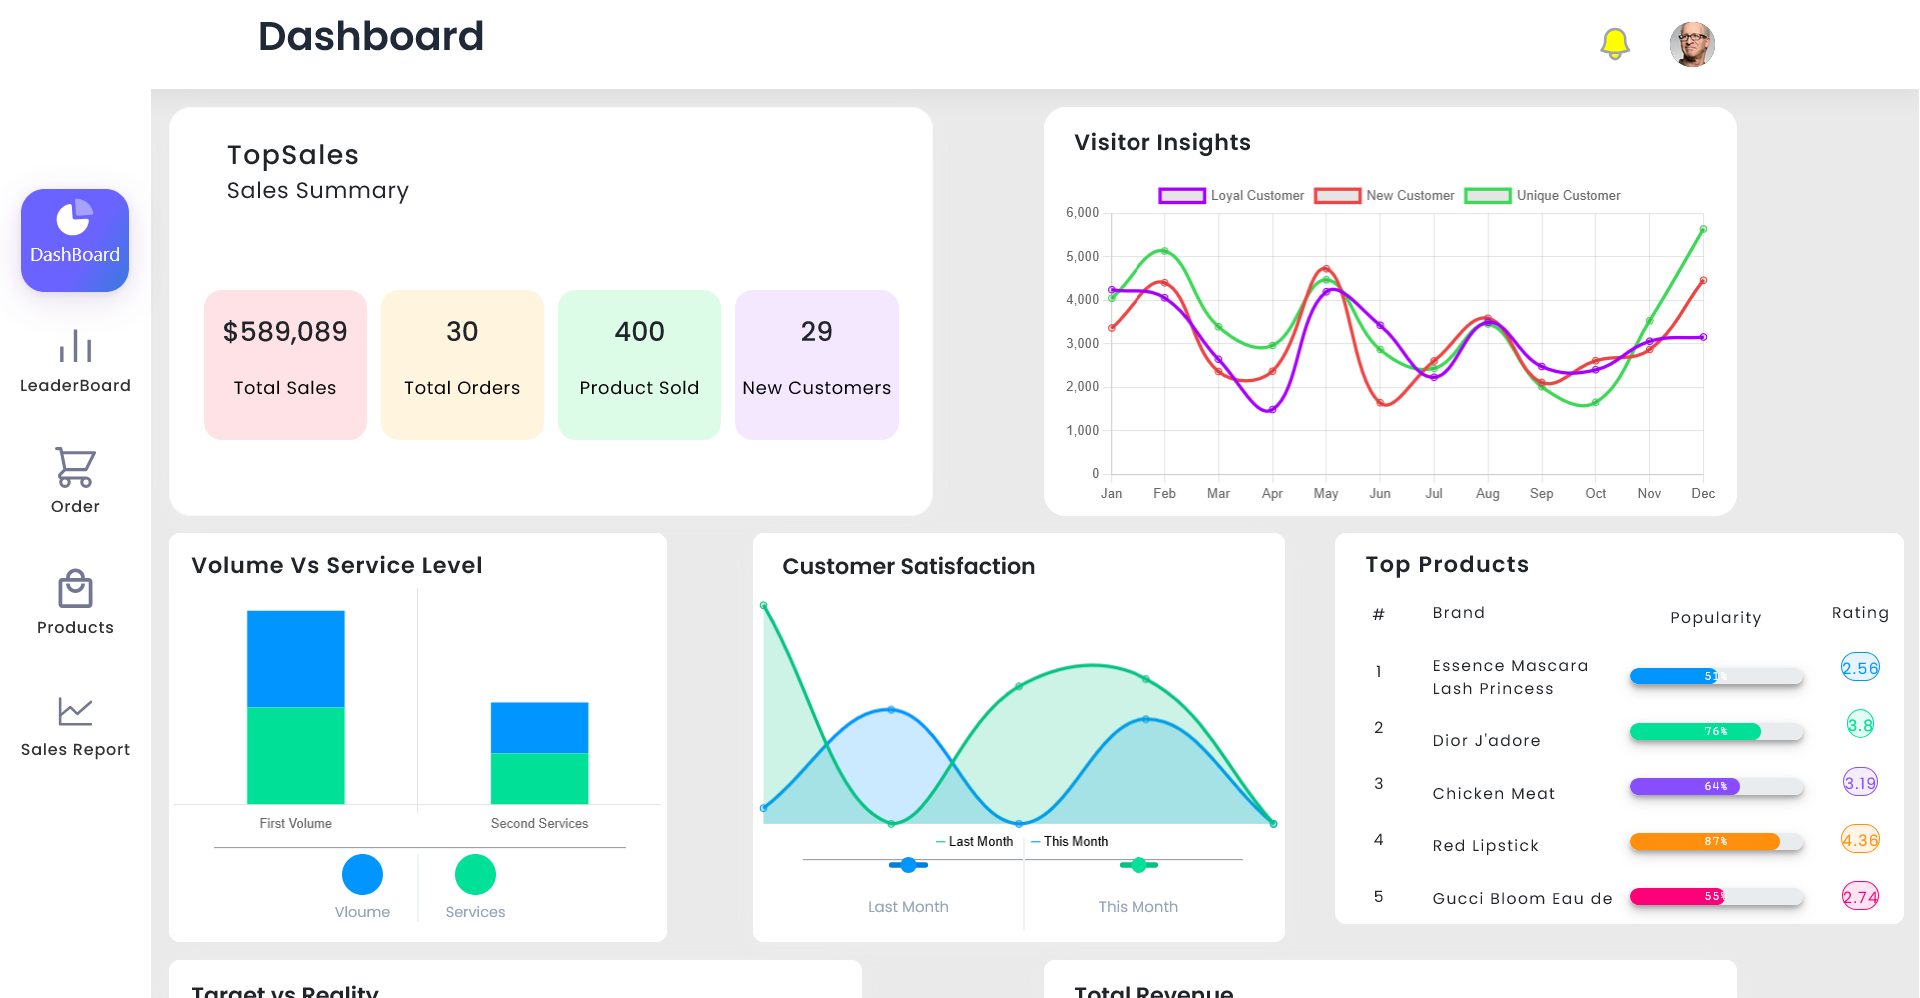Image resolution: width=1920 pixels, height=998 pixels.
Task: Click the This Month green marker icon
Action: click(x=1139, y=865)
